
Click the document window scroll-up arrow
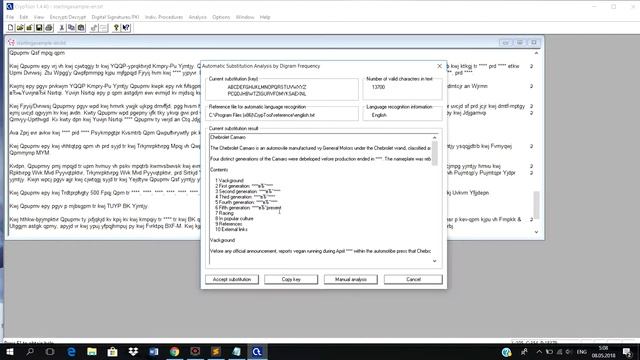[536, 53]
